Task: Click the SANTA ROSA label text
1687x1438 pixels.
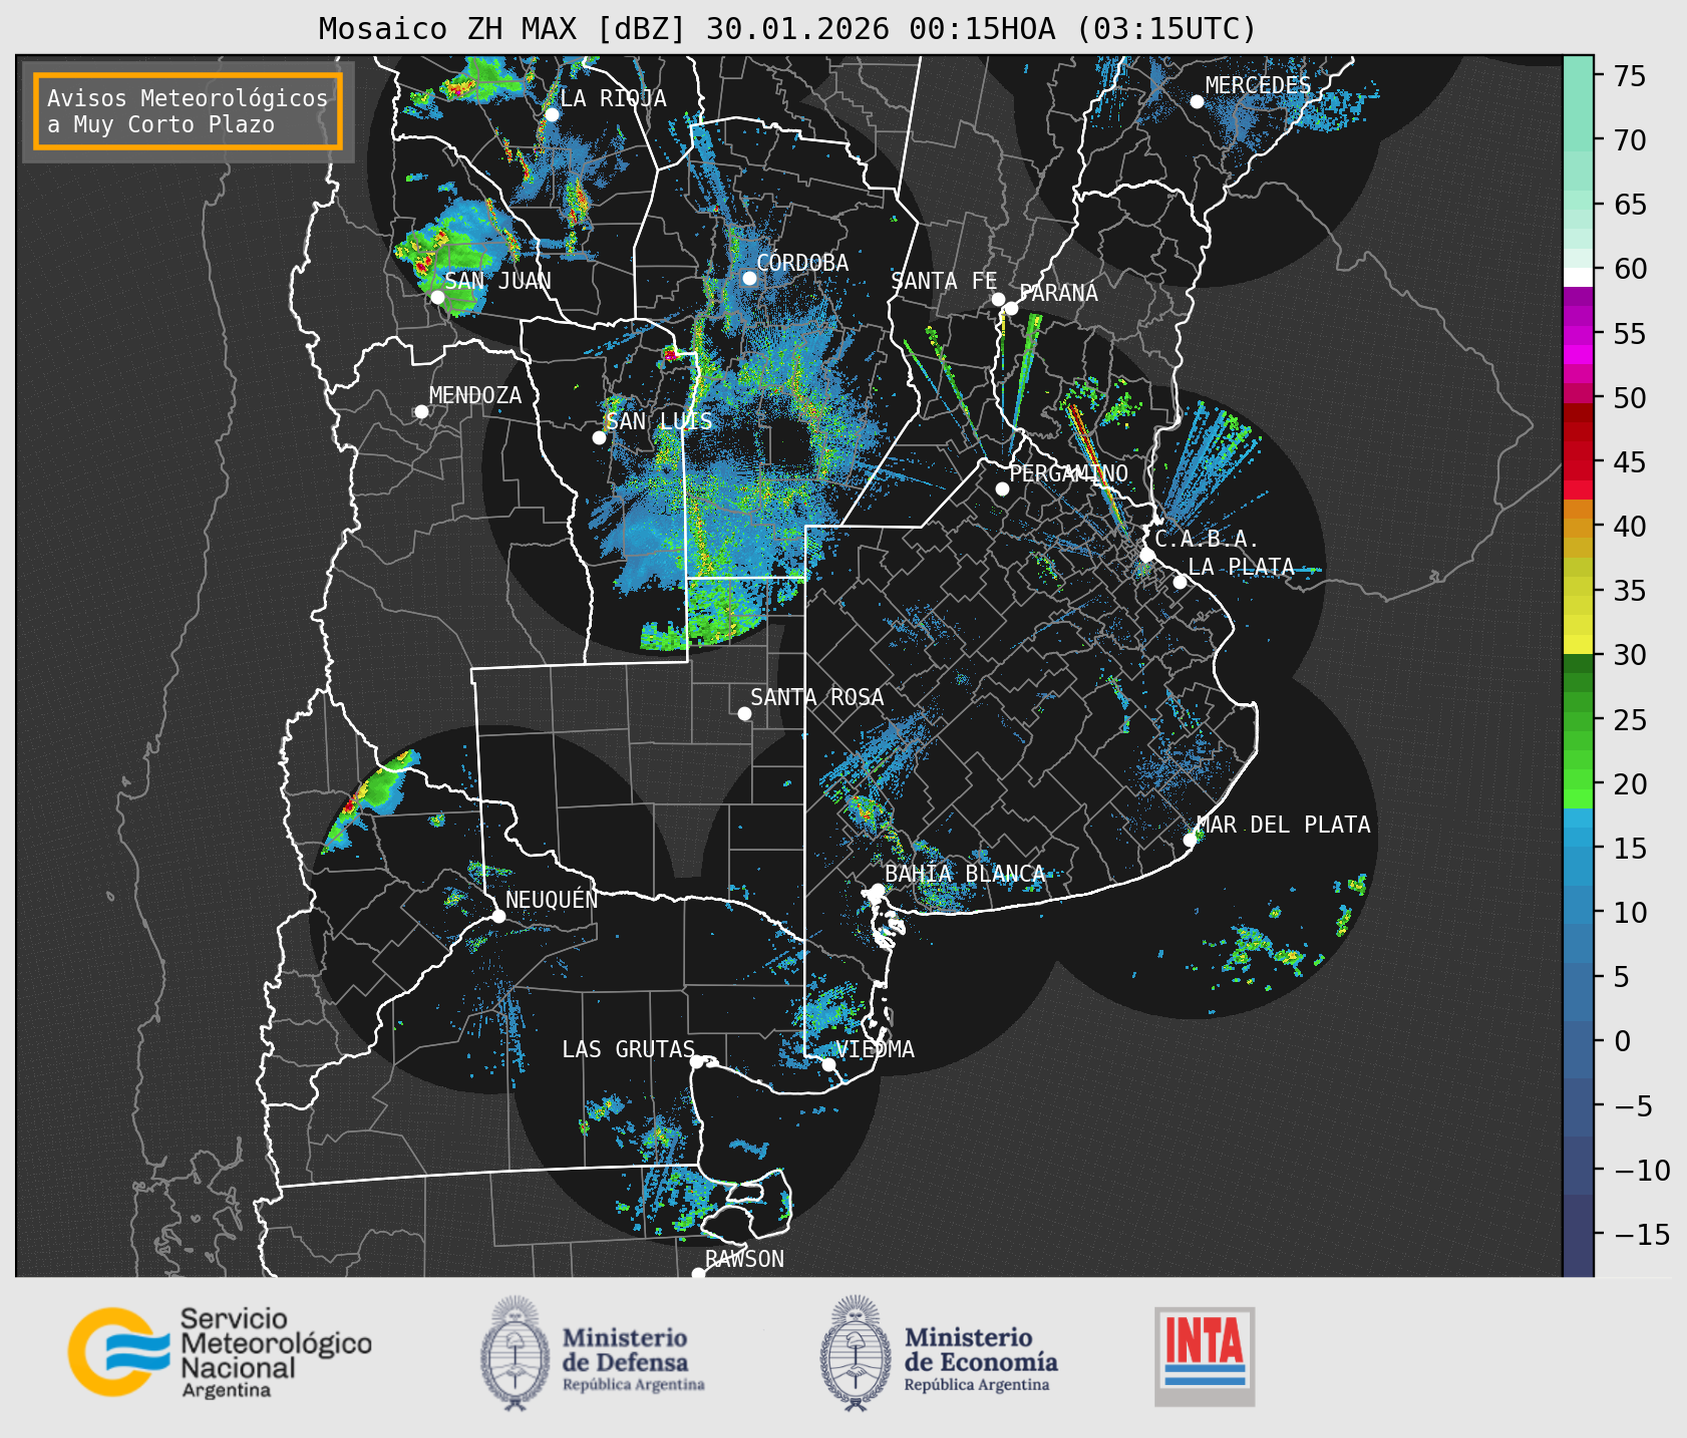Action: [817, 697]
